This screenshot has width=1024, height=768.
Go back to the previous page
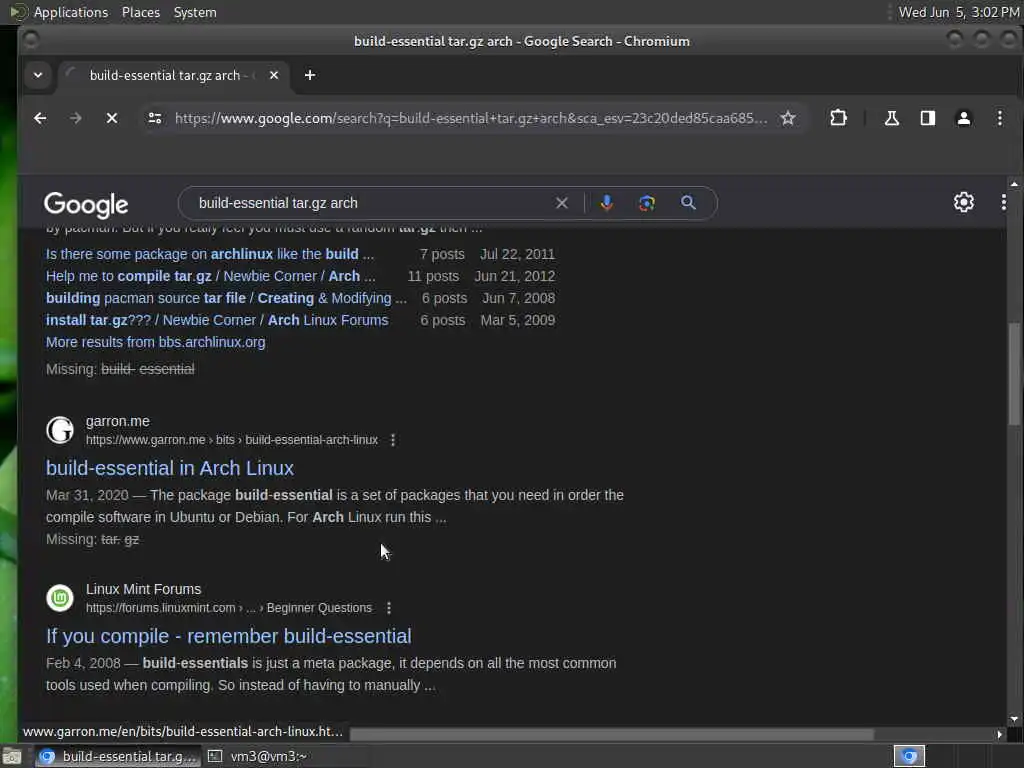coord(40,118)
